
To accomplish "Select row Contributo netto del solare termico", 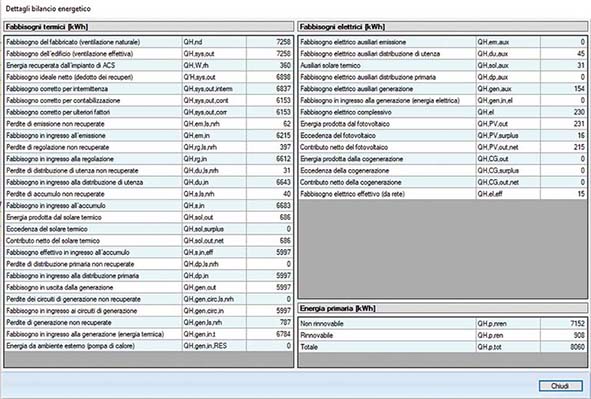I will point(149,240).
